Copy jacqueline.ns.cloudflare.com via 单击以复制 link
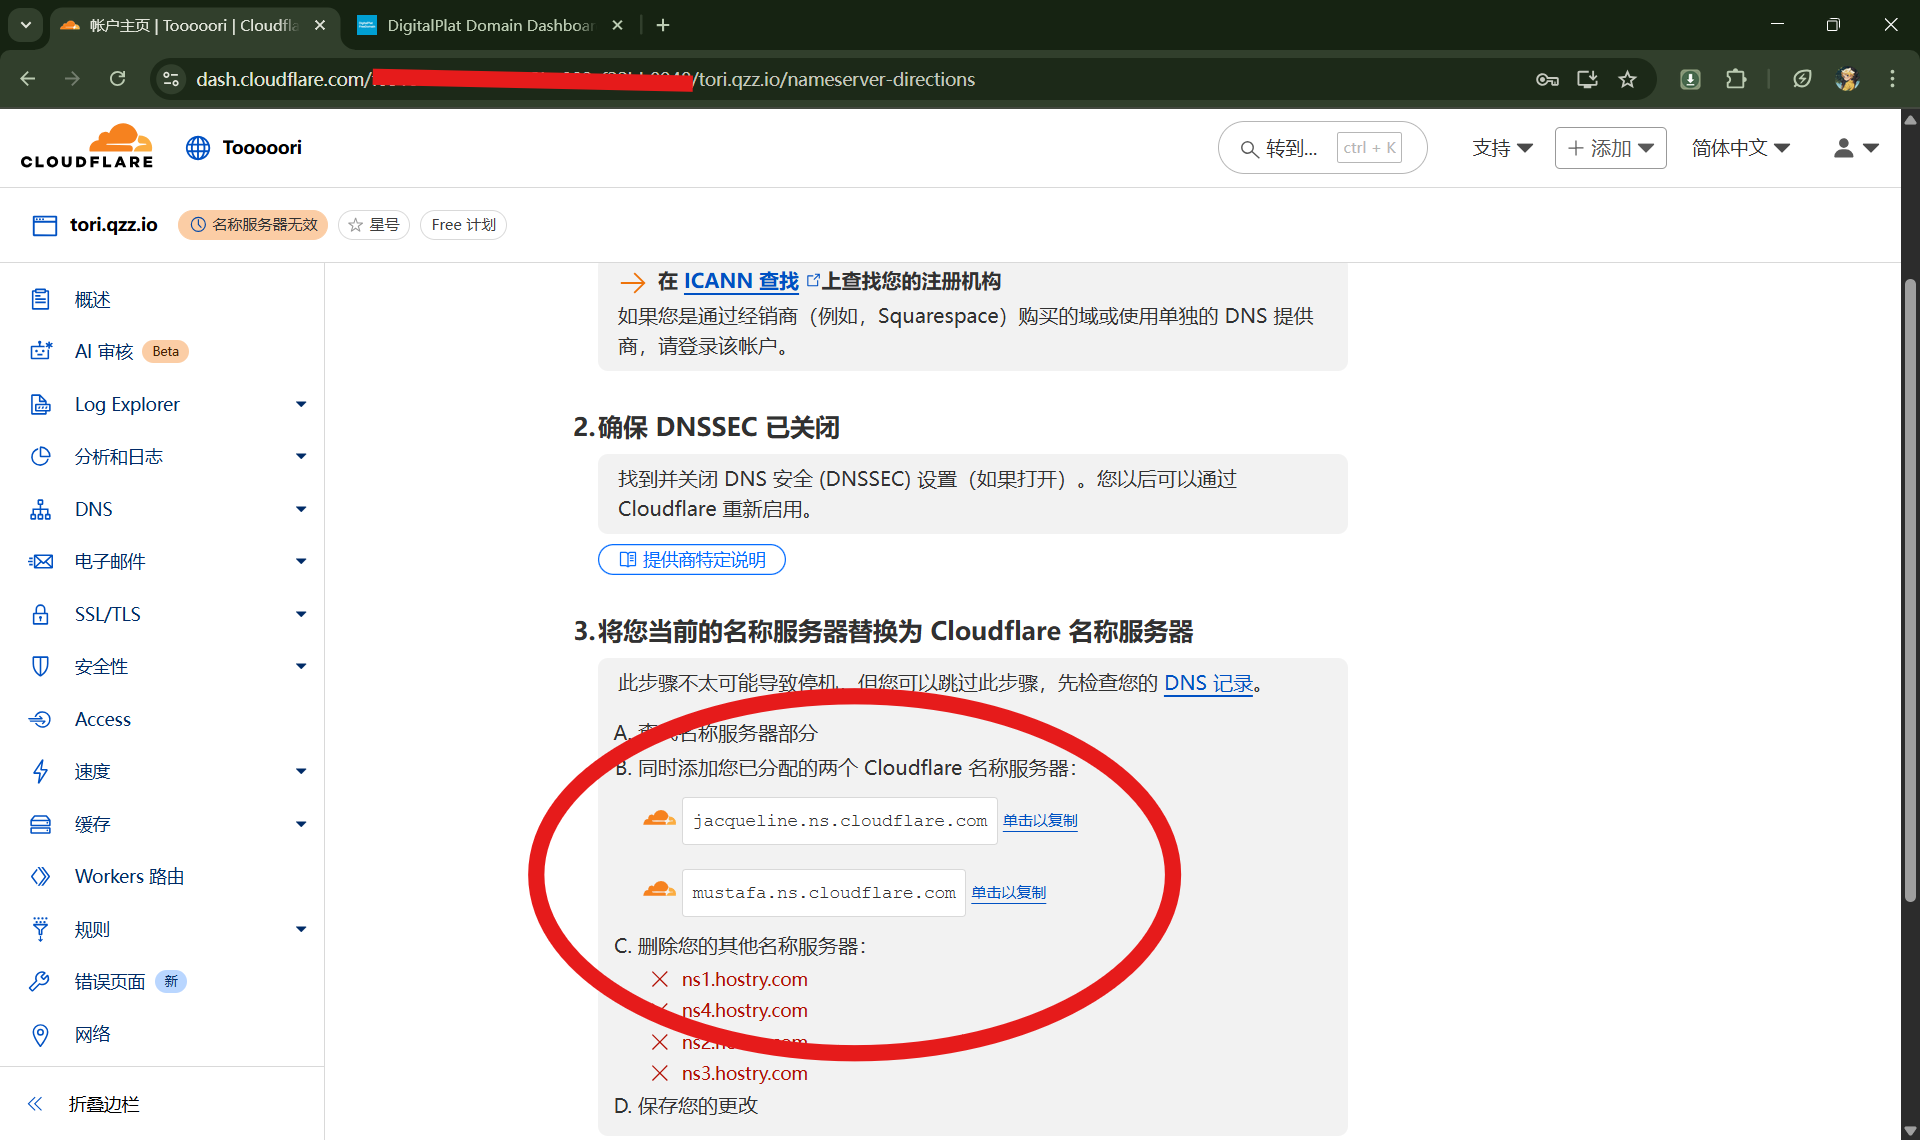The width and height of the screenshot is (1920, 1140). (1040, 821)
